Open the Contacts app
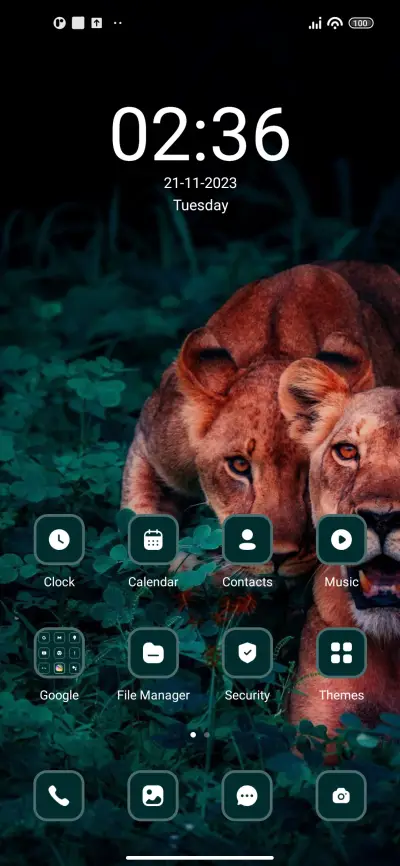This screenshot has width=400, height=866. [x=247, y=540]
